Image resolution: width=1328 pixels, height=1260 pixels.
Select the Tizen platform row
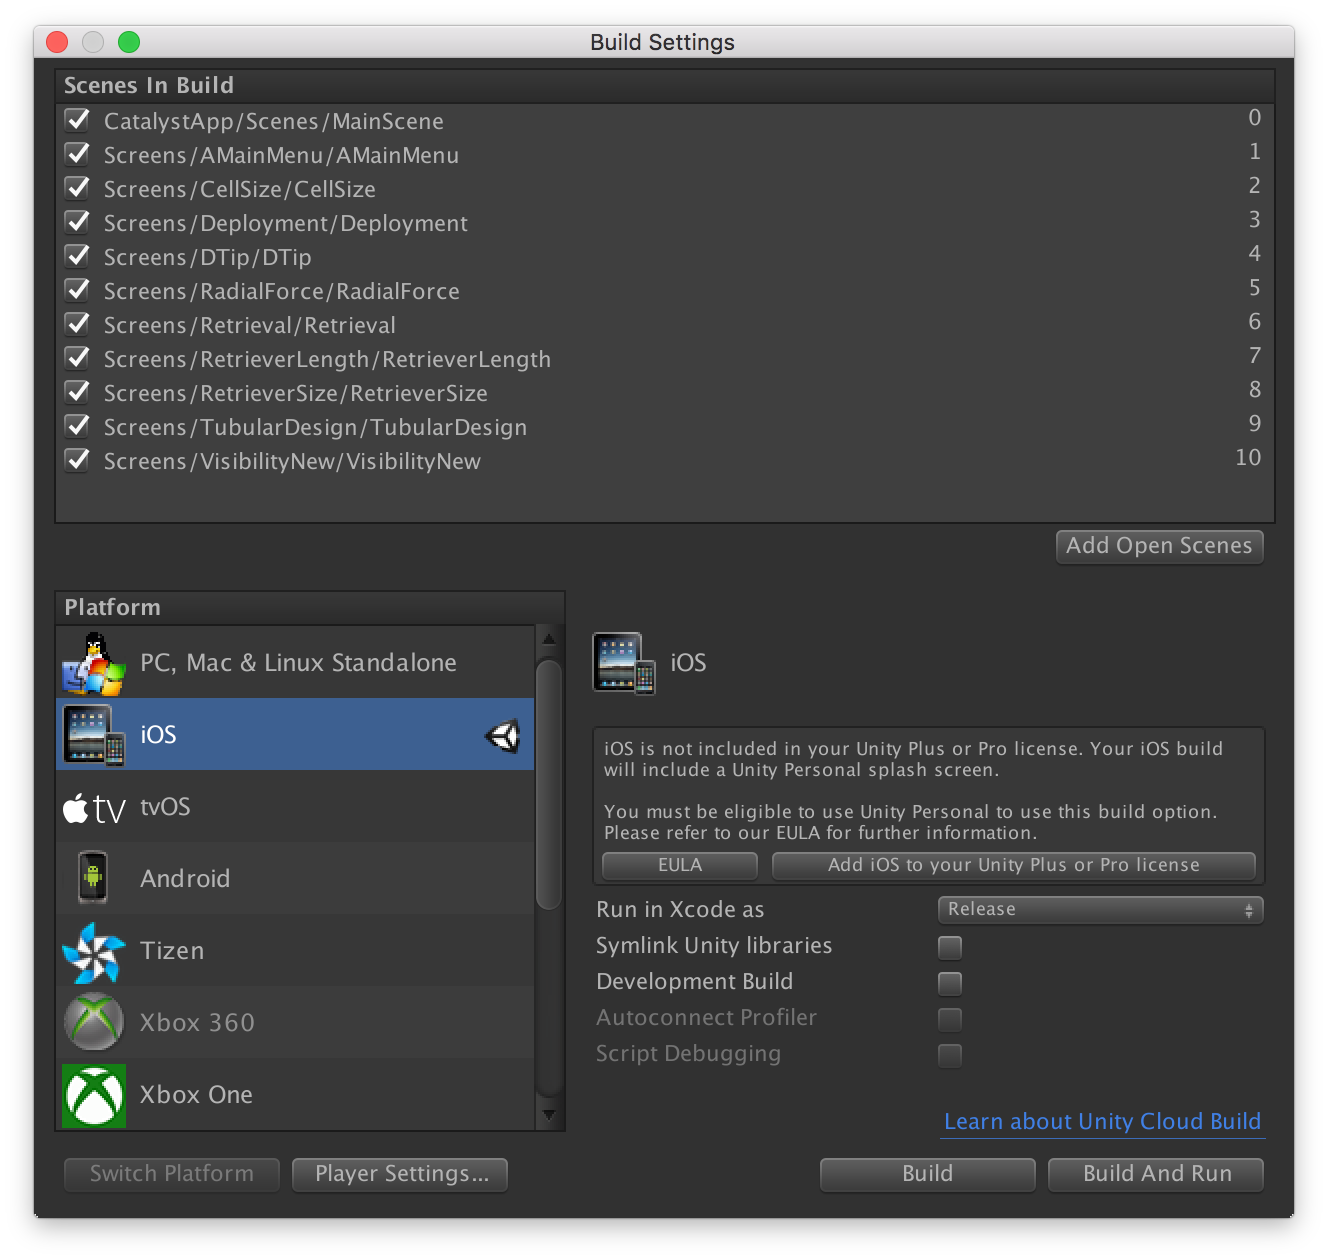click(x=296, y=951)
